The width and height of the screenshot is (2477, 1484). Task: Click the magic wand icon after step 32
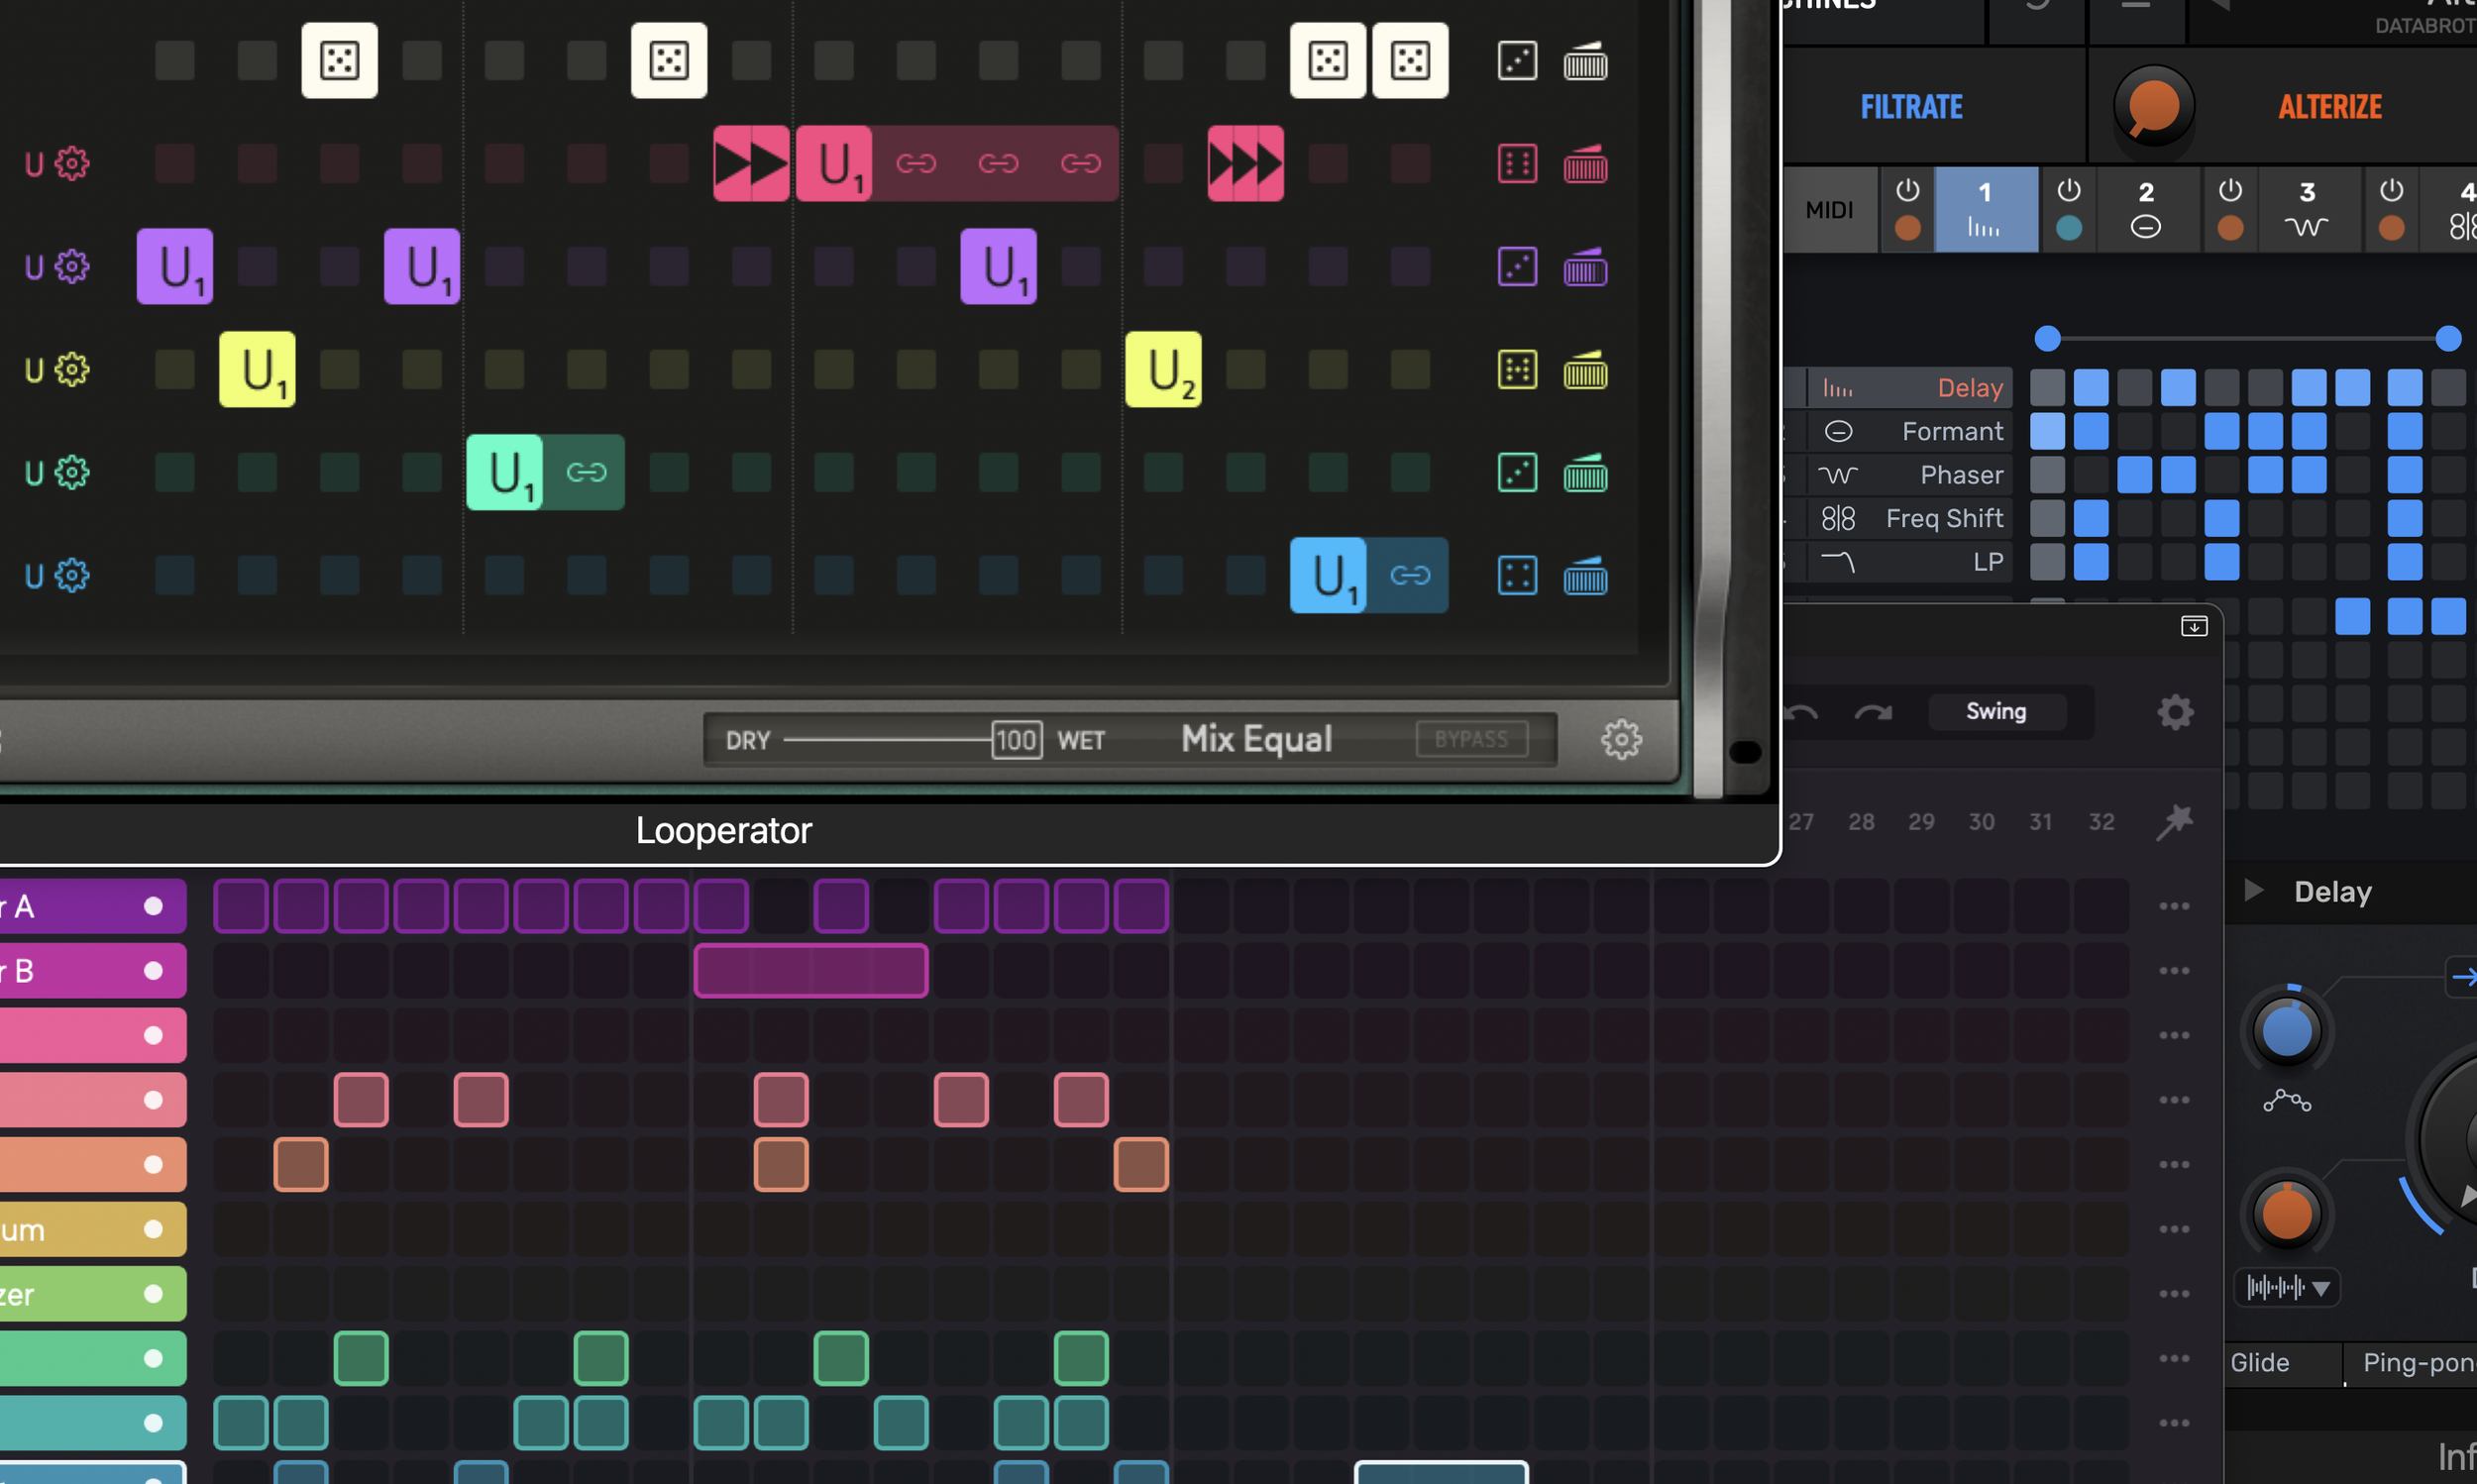2176,821
